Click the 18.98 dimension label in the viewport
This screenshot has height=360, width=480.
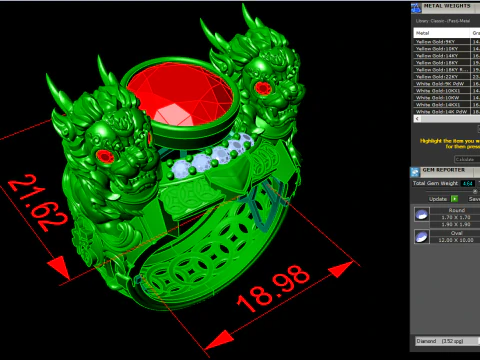tap(273, 288)
